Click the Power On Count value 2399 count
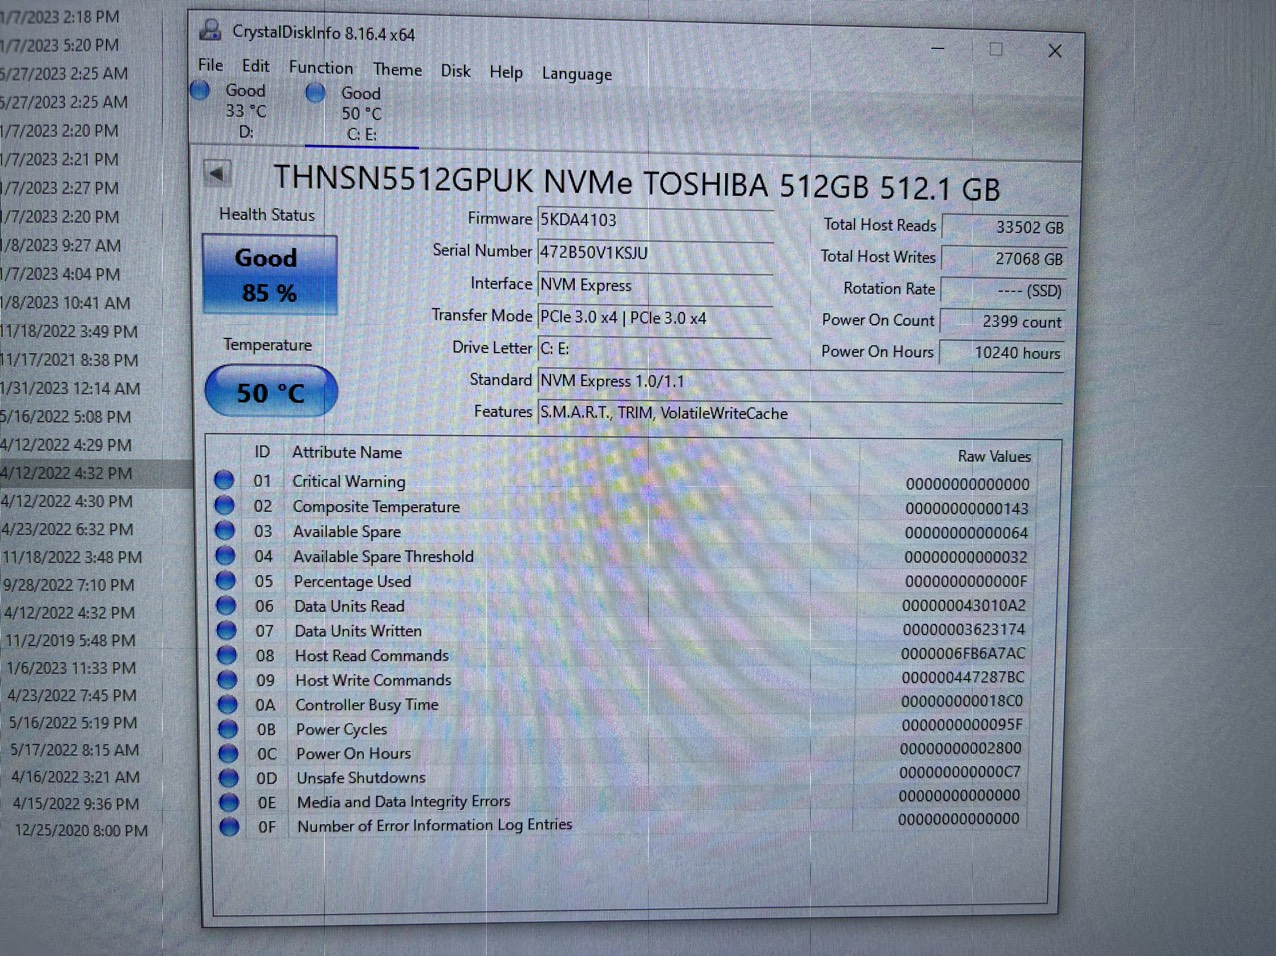 click(1004, 321)
